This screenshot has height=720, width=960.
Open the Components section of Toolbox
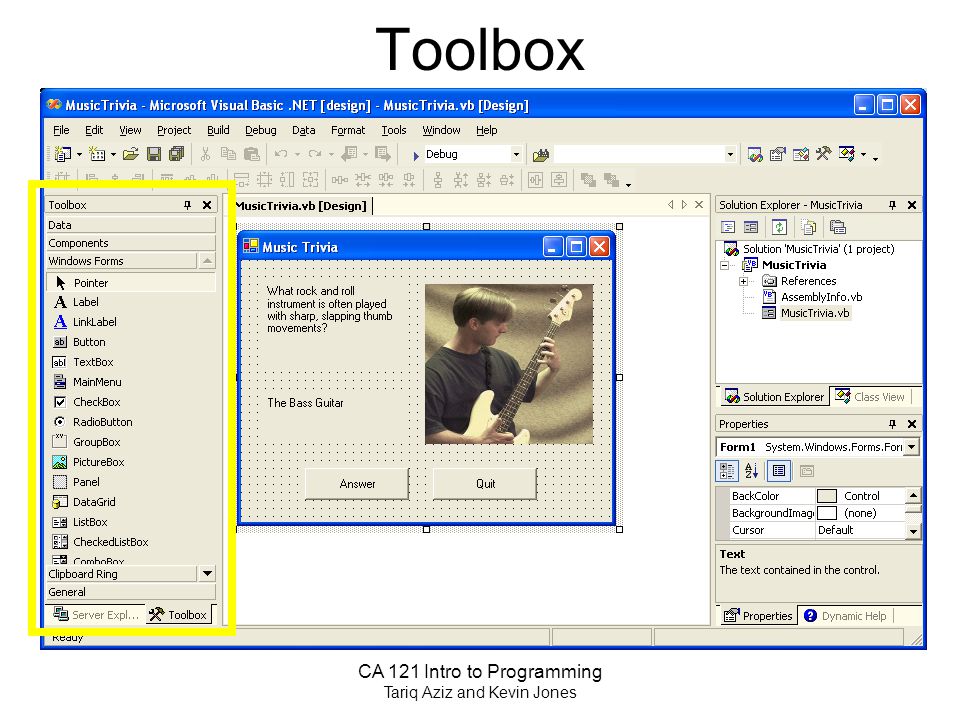(131, 243)
